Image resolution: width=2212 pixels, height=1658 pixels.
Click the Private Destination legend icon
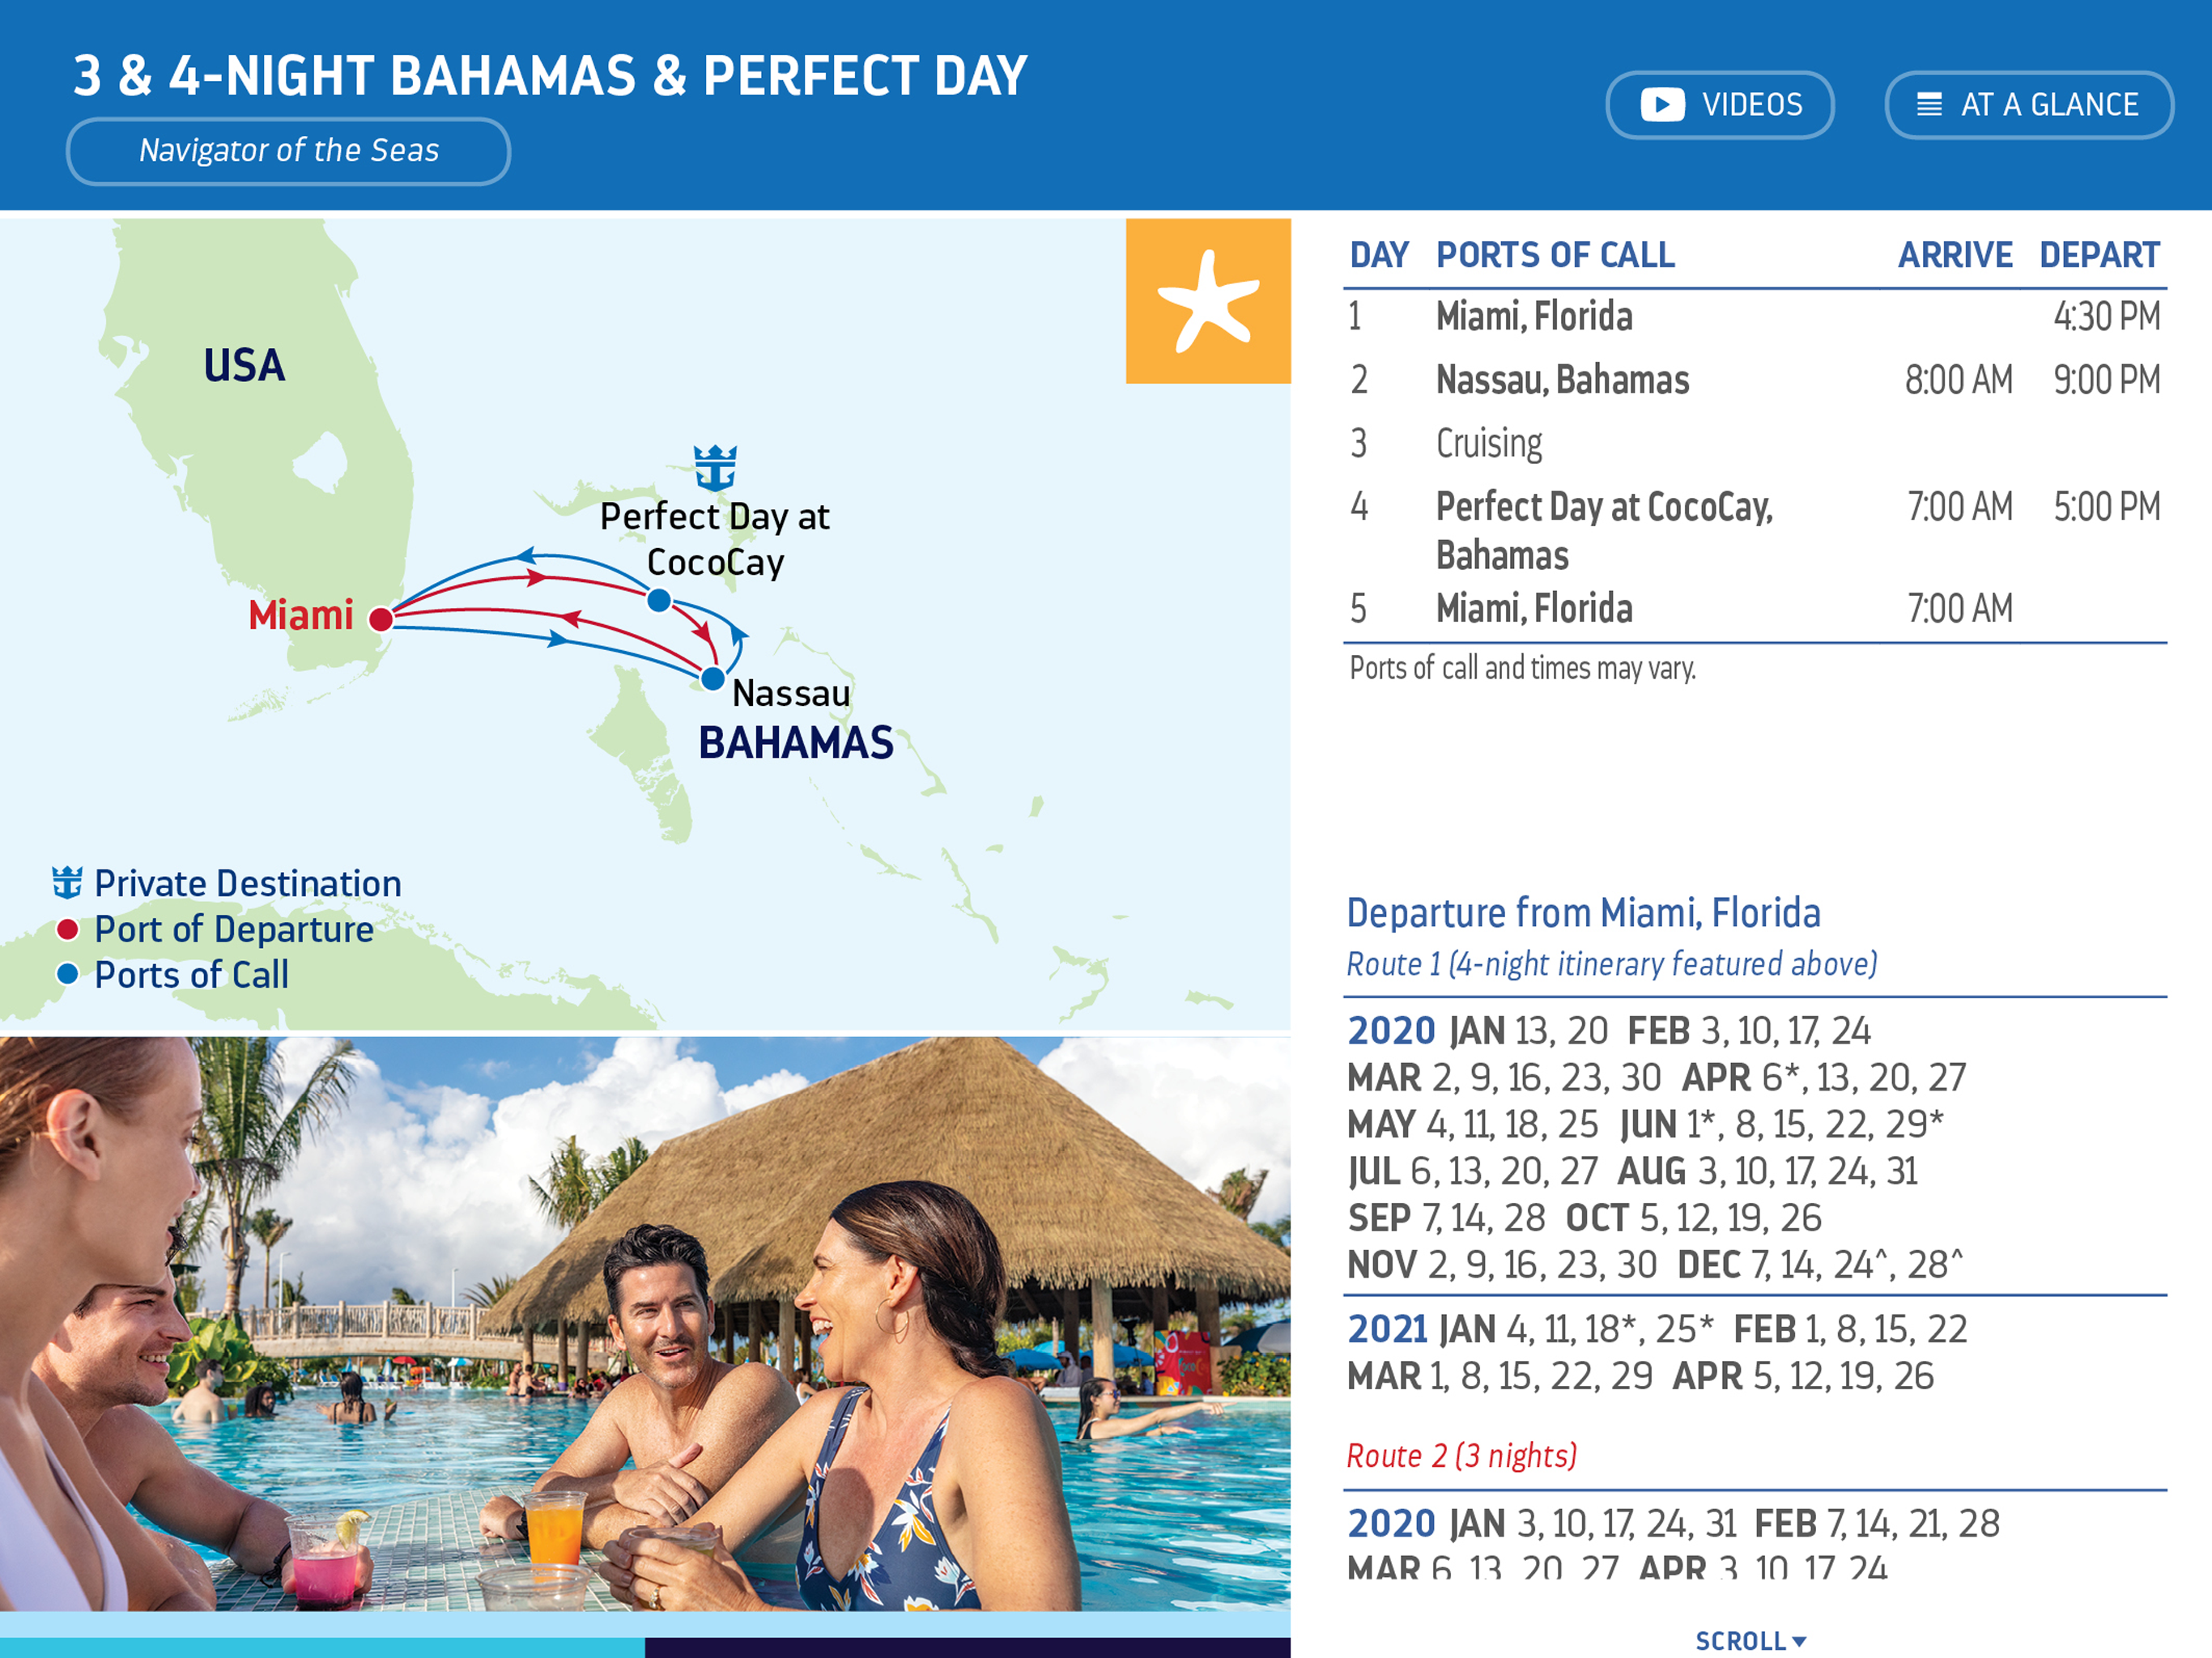tap(67, 883)
